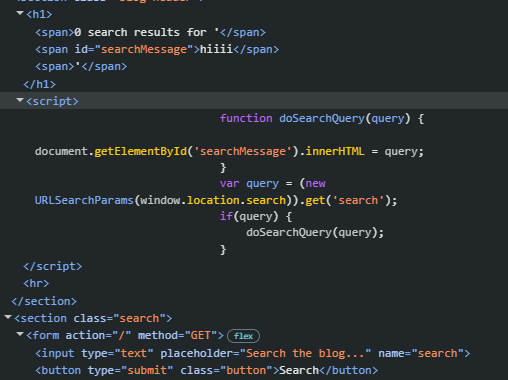
Task: Click the 'hiiii' text inside searchMessage span
Action: coord(216,49)
